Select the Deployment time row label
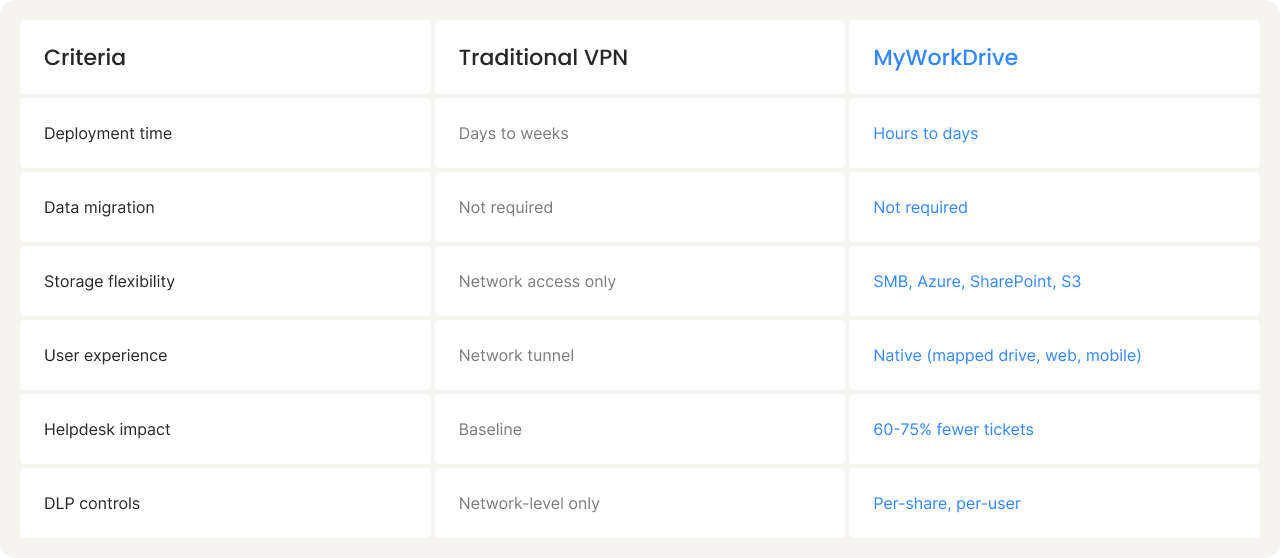This screenshot has height=558, width=1280. (108, 134)
